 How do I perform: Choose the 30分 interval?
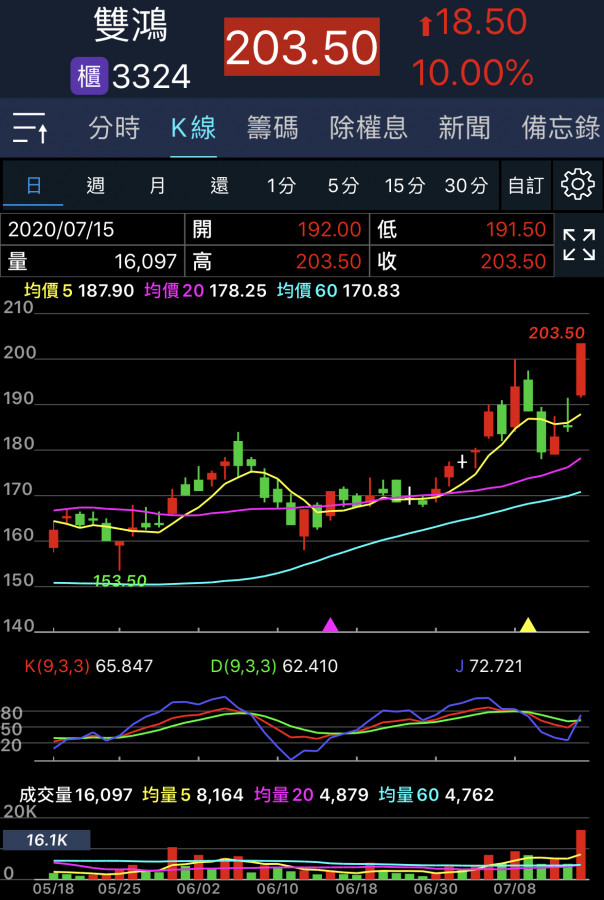pyautogui.click(x=466, y=185)
